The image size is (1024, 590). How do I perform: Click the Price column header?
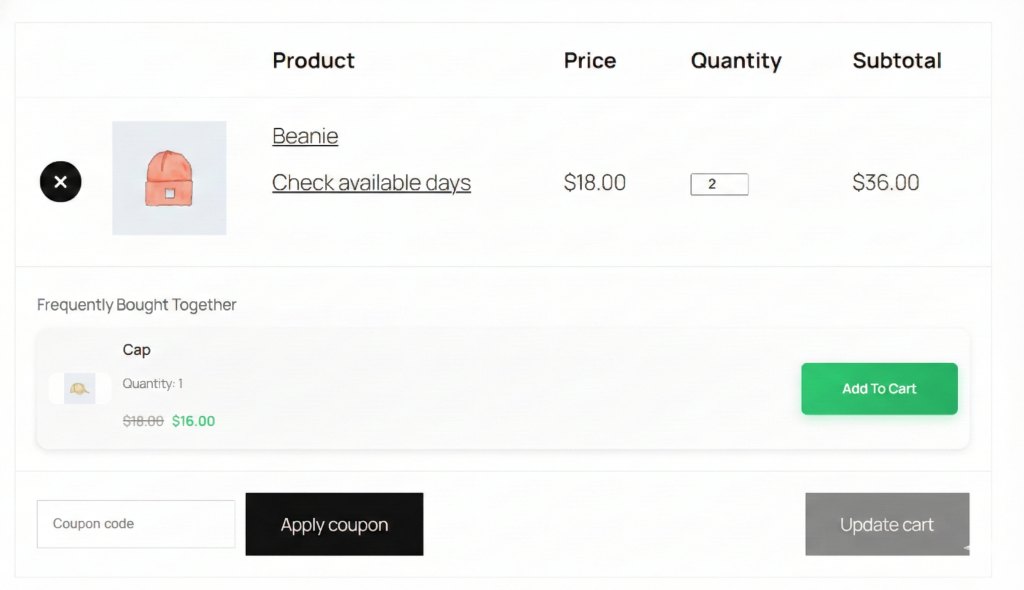(590, 61)
